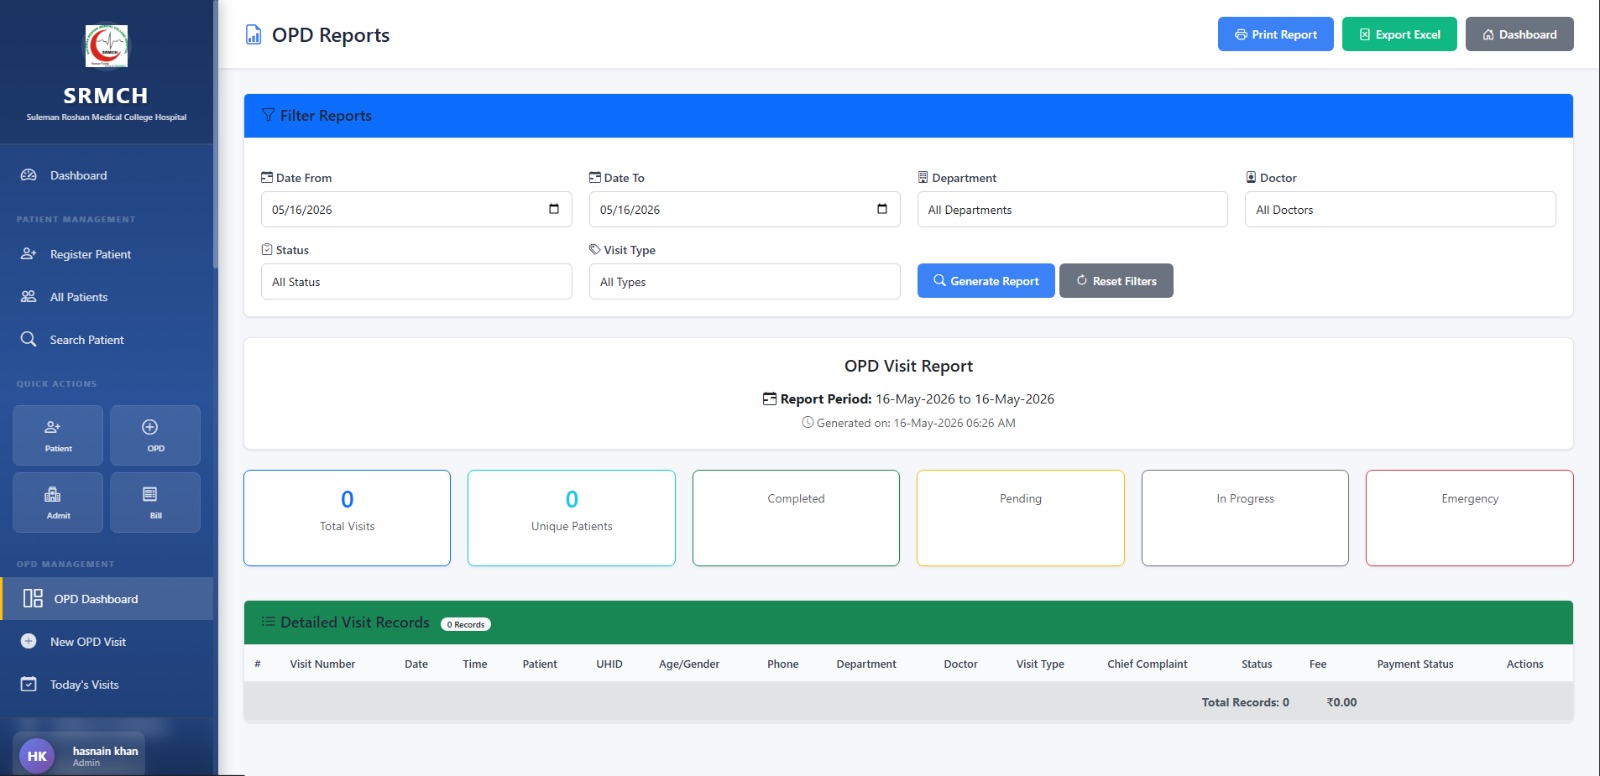Select OPD Dashboard menu item
The height and width of the screenshot is (776, 1600).
pyautogui.click(x=106, y=598)
